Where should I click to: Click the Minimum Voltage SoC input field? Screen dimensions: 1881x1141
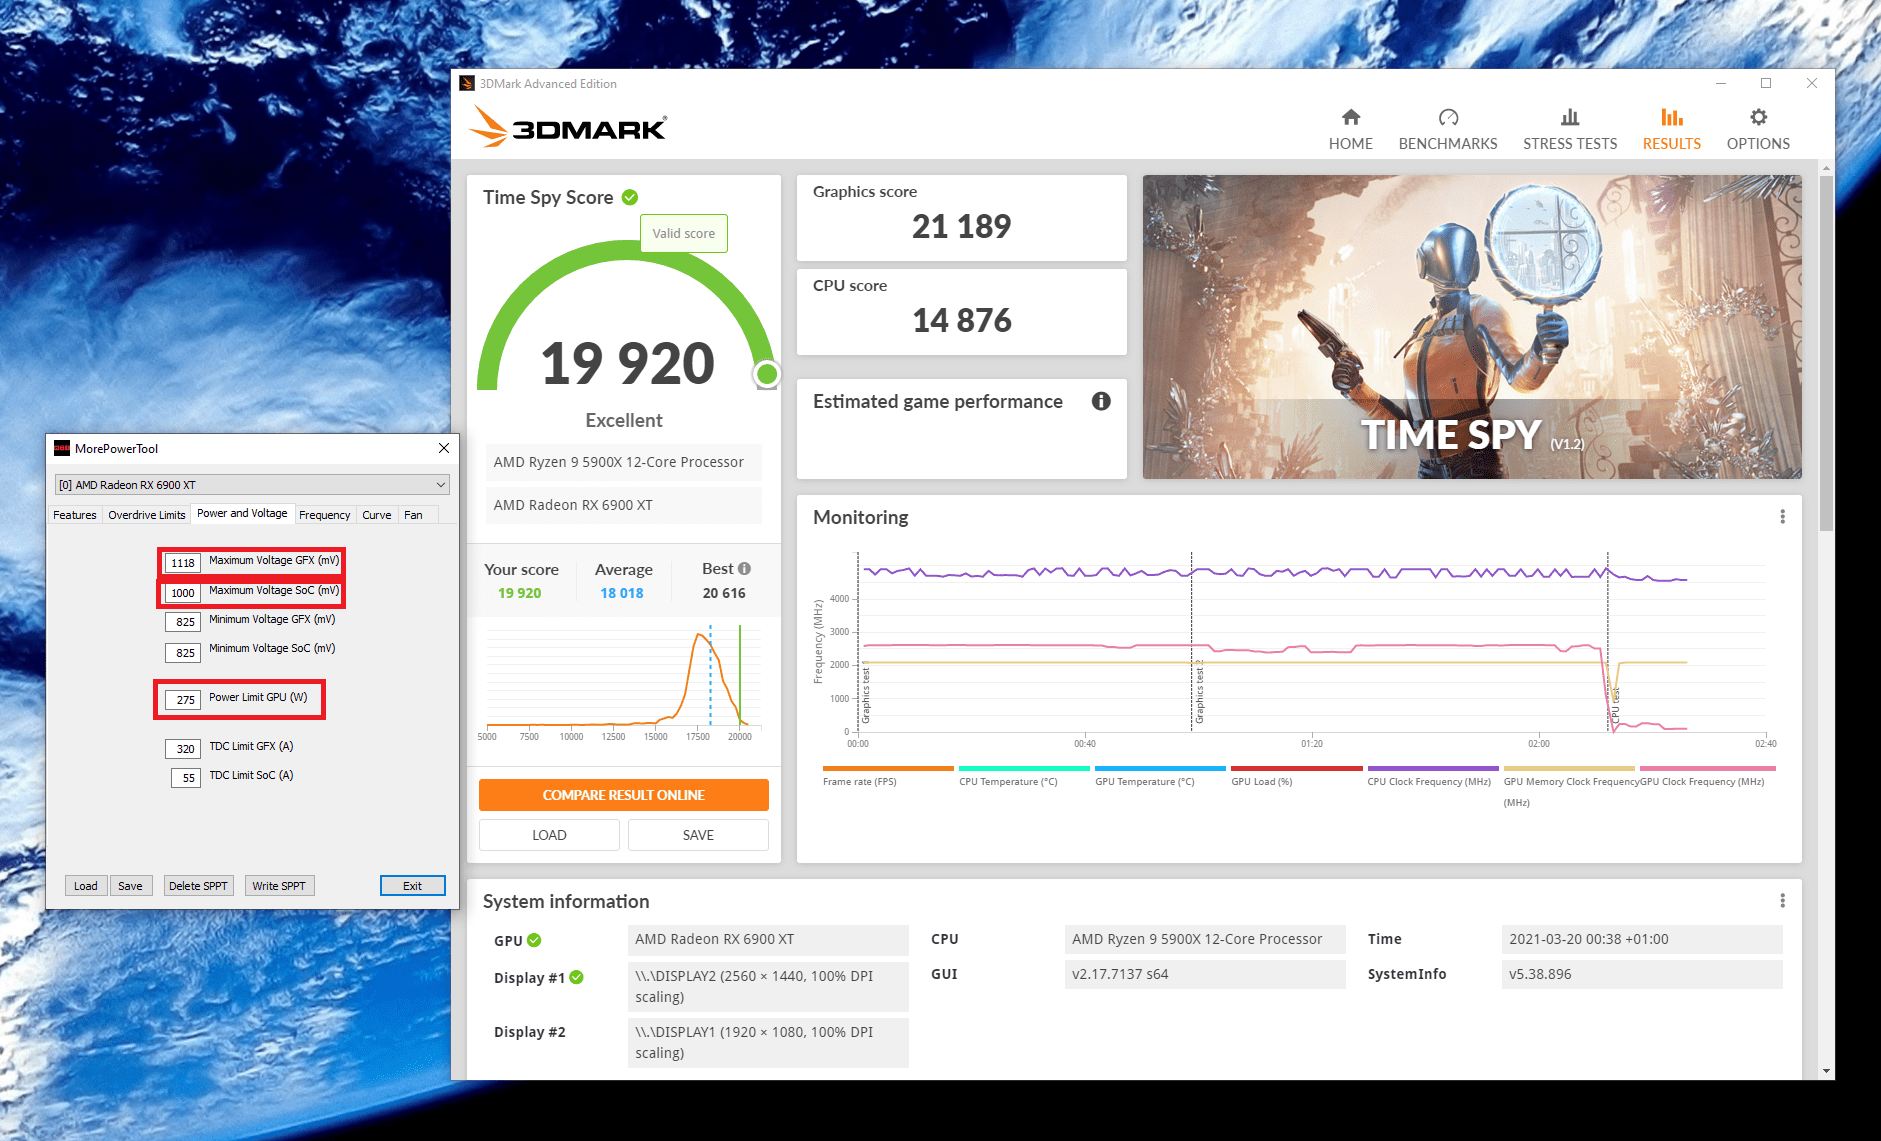point(183,653)
